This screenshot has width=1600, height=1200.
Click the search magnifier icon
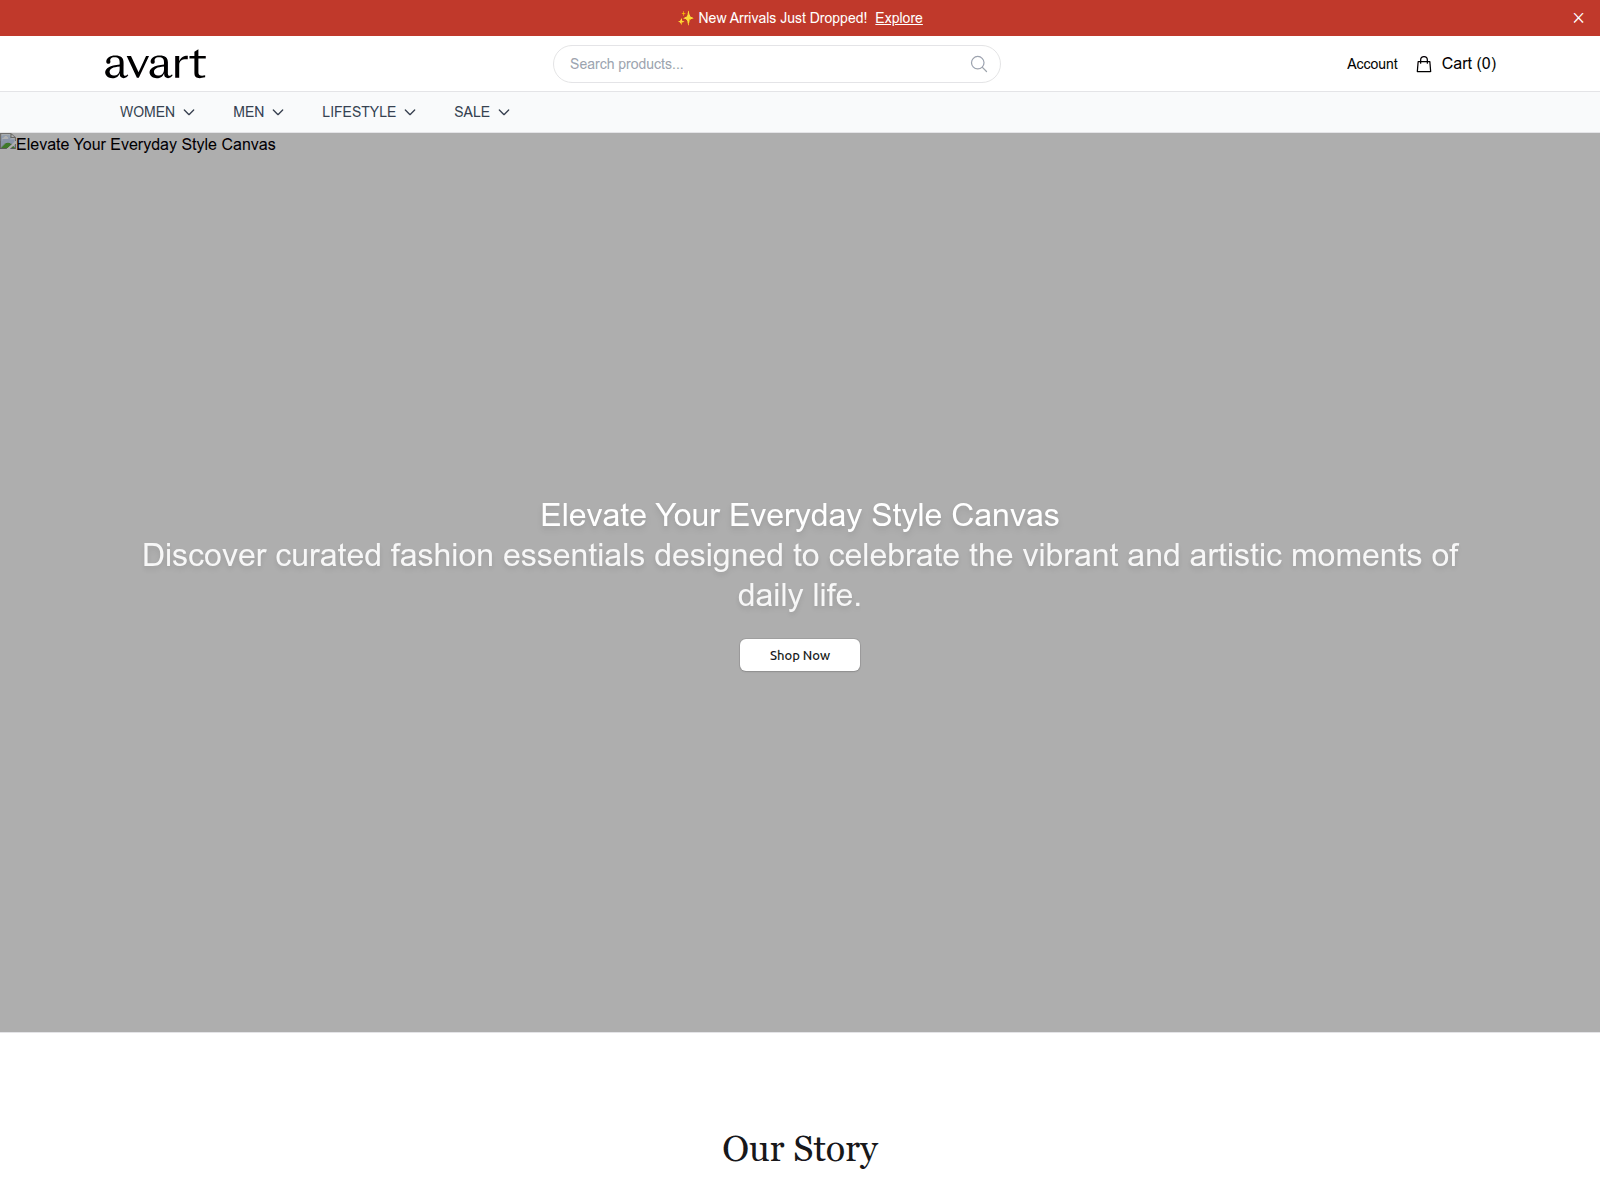click(x=979, y=64)
